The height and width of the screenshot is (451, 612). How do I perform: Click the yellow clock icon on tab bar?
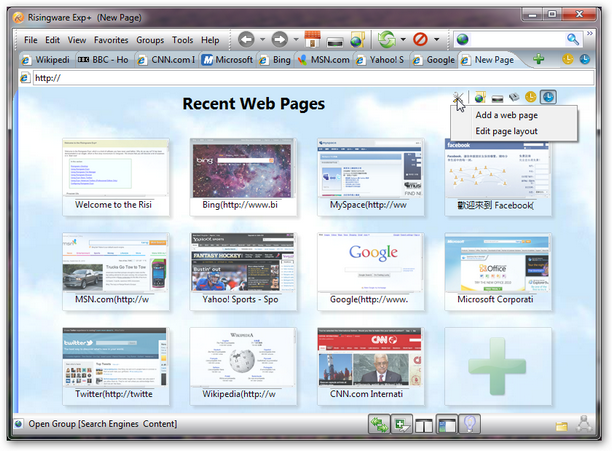pyautogui.click(x=568, y=59)
